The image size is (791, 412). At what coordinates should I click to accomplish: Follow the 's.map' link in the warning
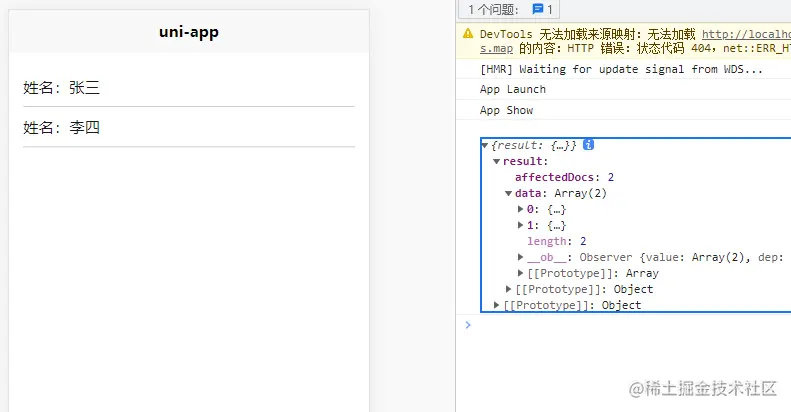pyautogui.click(x=496, y=48)
